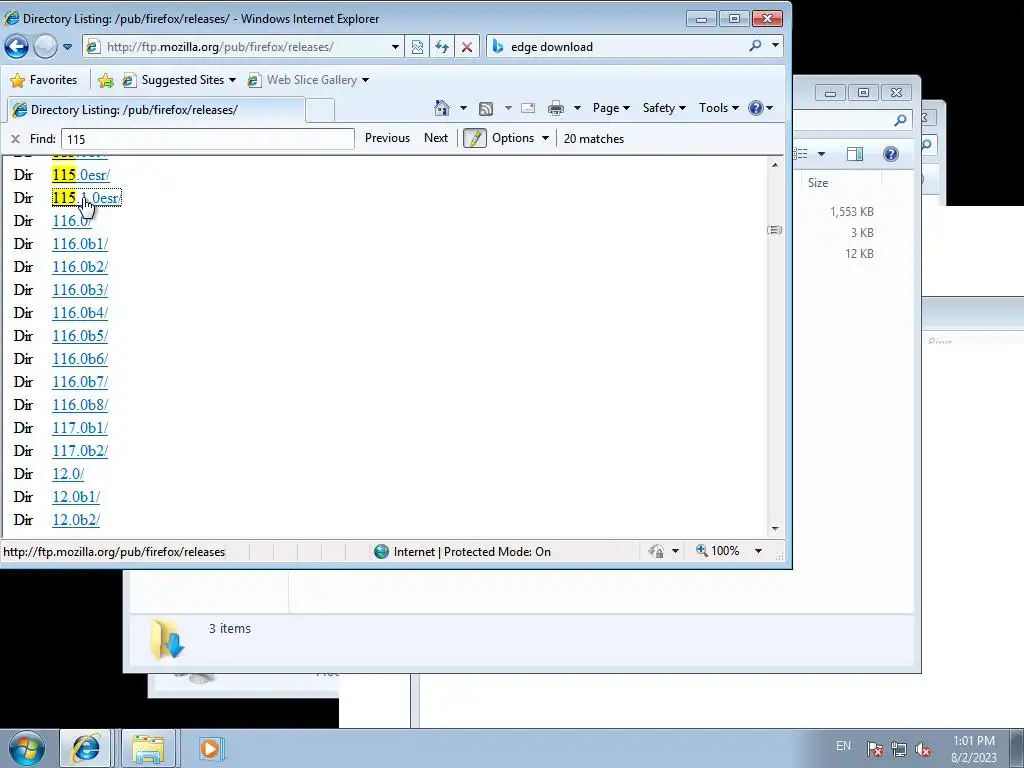The image size is (1024, 768).
Task: Click the scrollbar down arrow
Action: pos(775,528)
